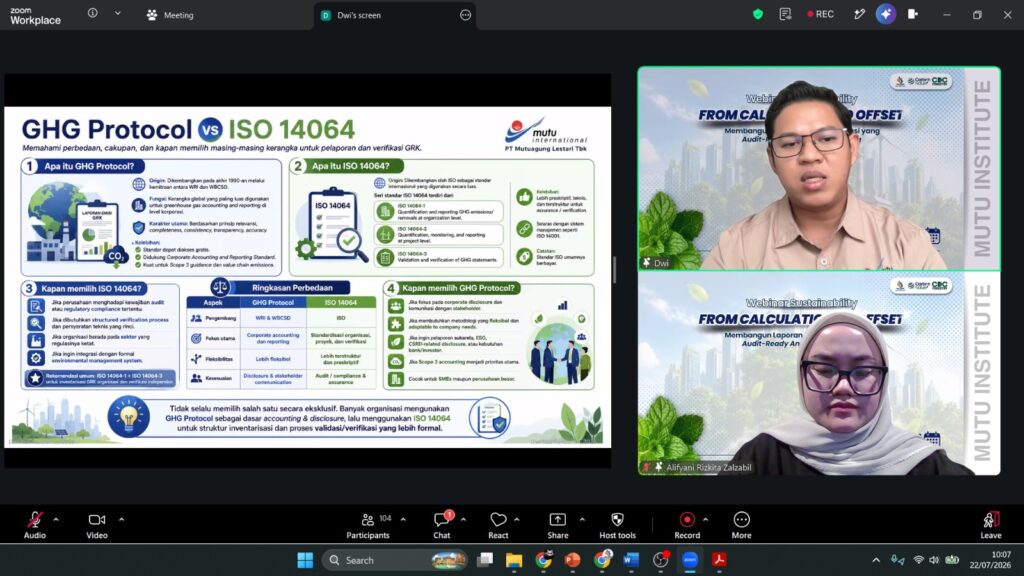Click the Zoom Workplace logo

tap(35, 16)
